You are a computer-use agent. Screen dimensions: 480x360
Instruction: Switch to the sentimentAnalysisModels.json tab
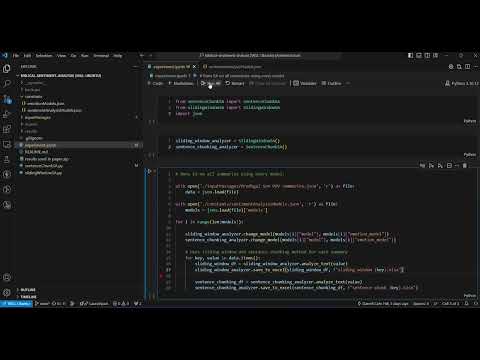click(x=232, y=67)
